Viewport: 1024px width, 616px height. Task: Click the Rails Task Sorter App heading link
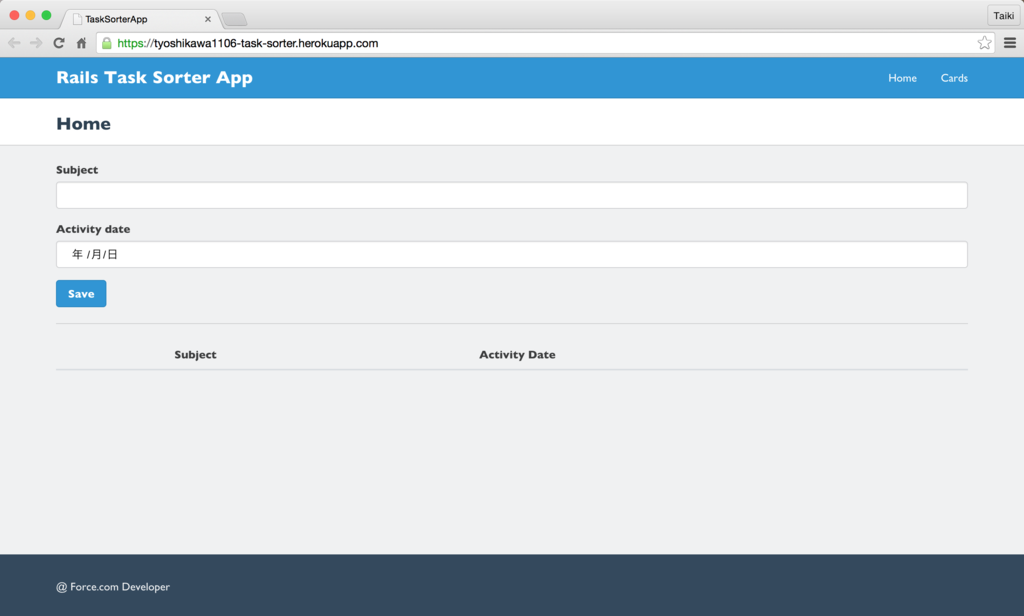(154, 77)
